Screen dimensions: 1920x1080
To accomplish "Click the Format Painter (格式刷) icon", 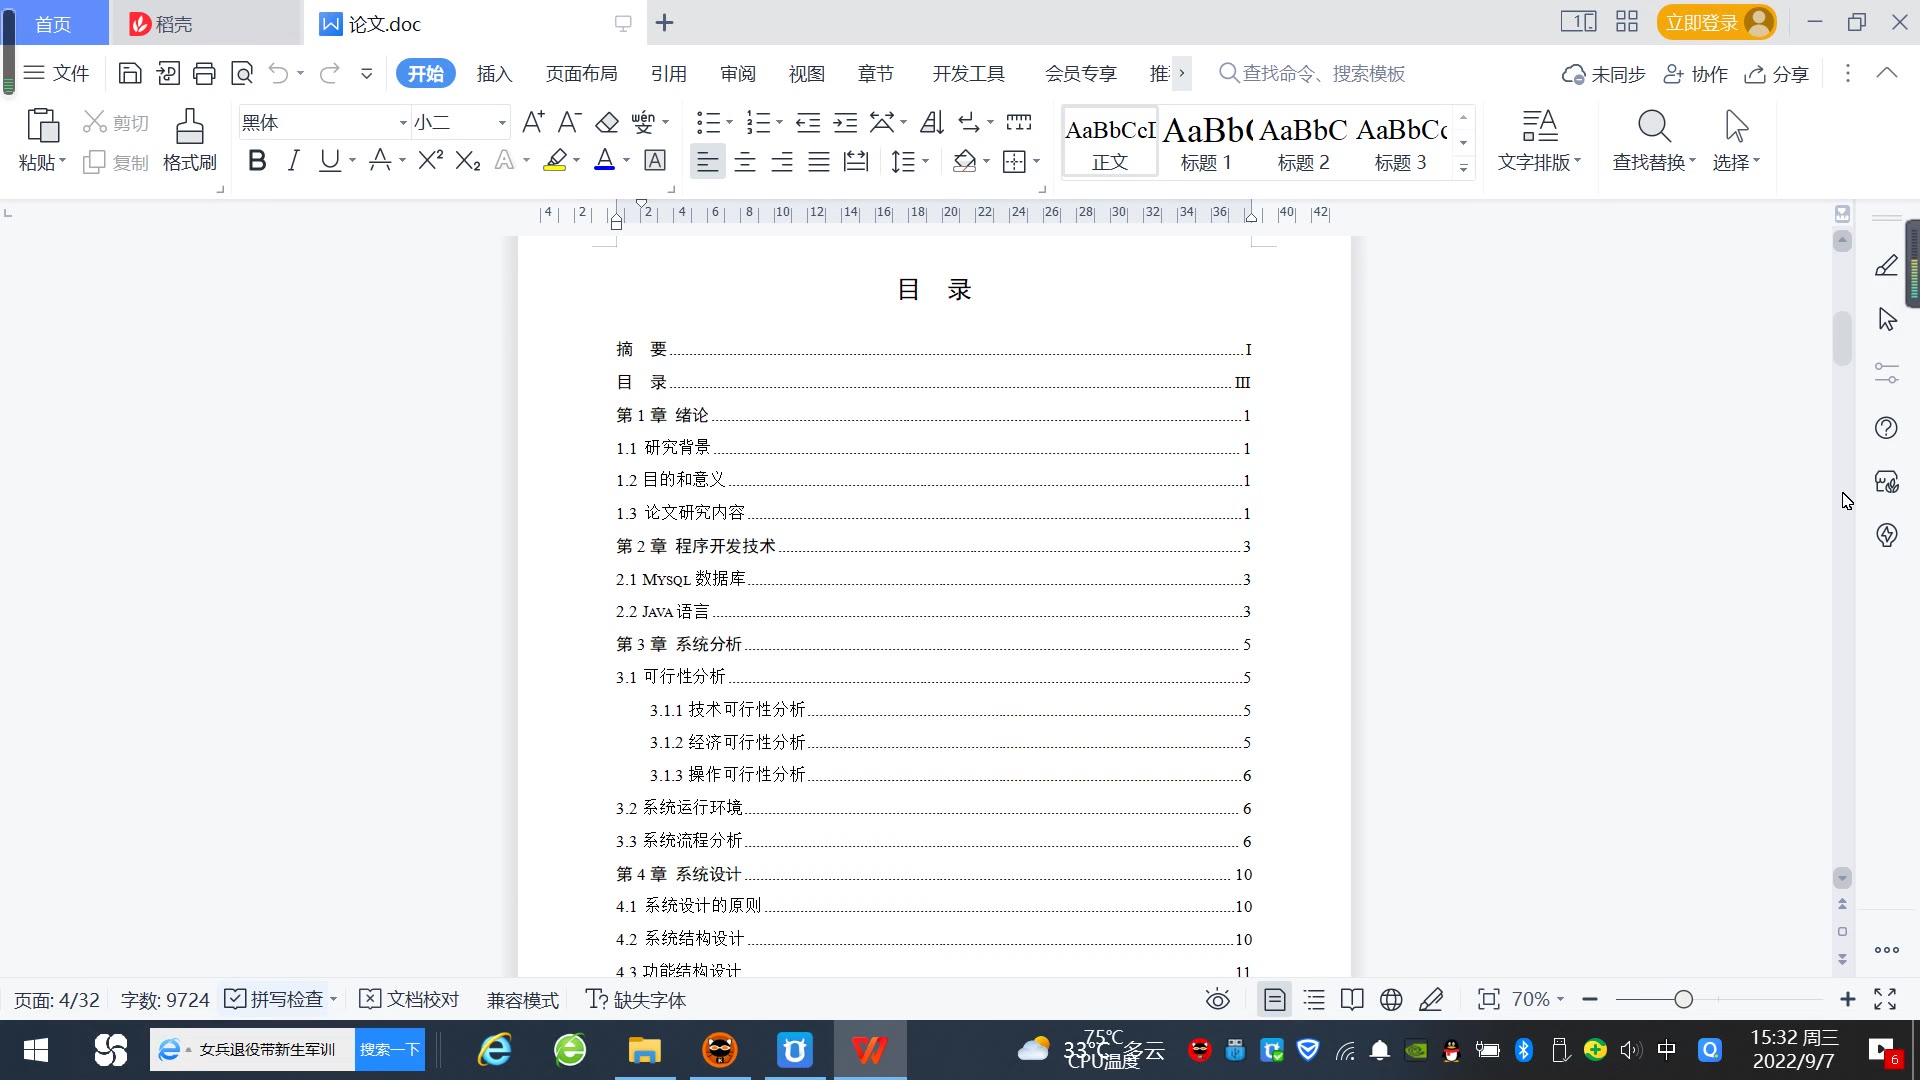I will tap(189, 139).
